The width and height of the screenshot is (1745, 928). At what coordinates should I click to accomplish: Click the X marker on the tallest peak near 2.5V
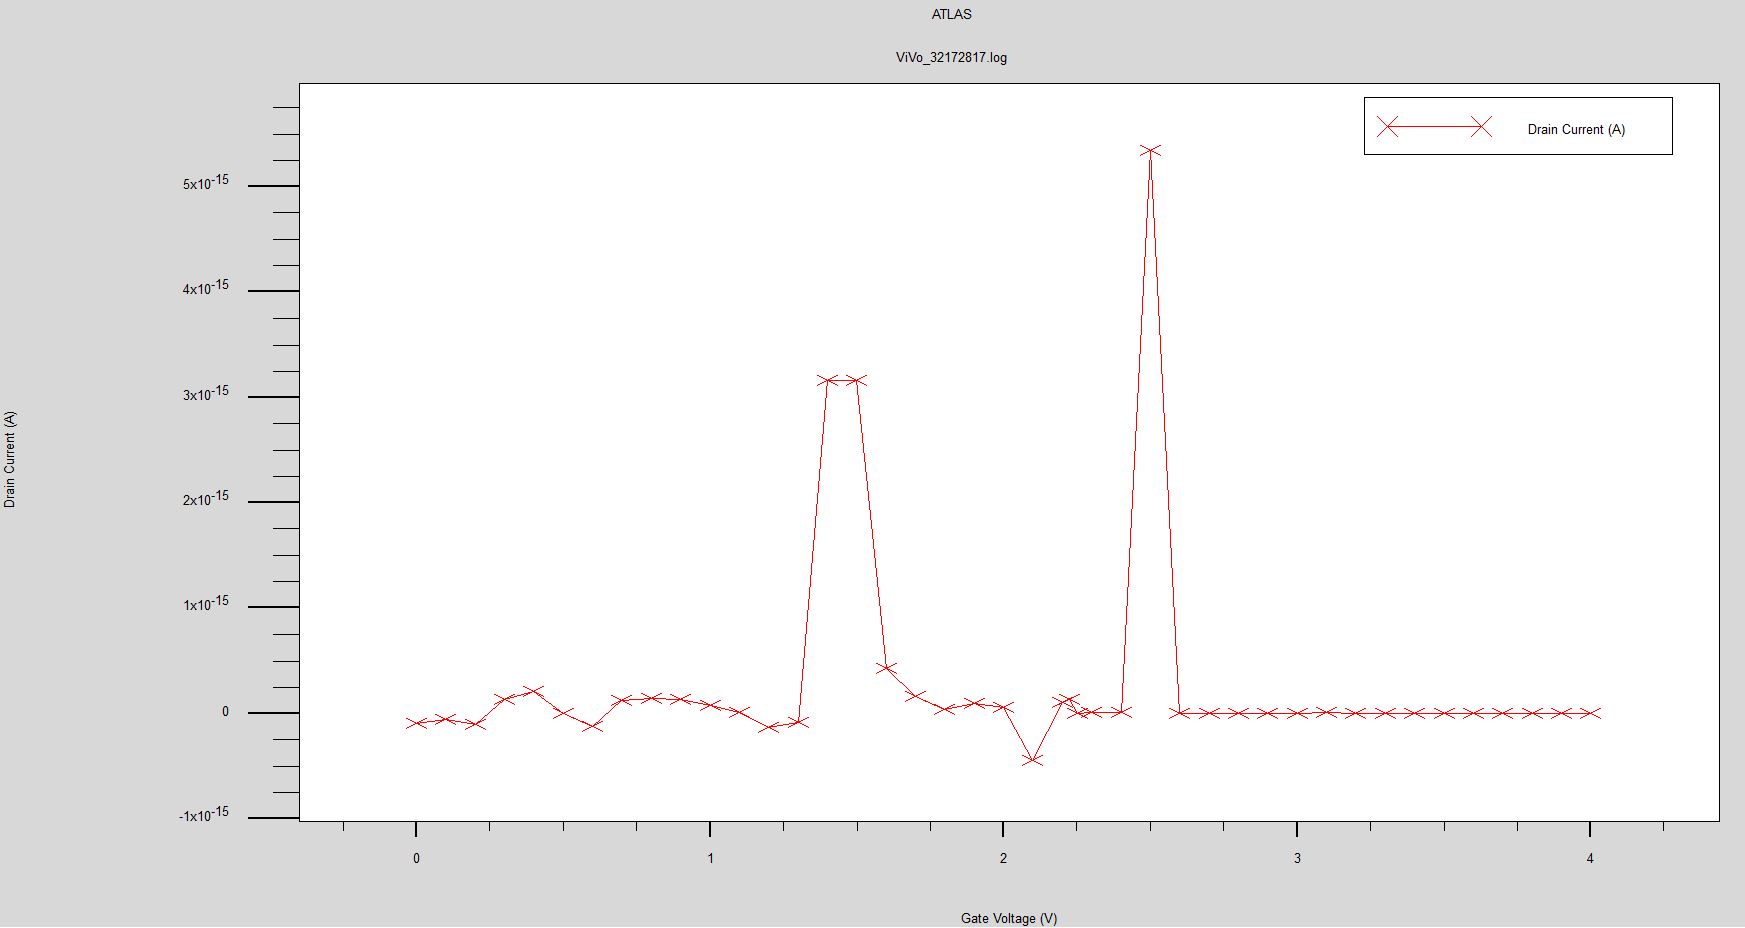click(x=1152, y=148)
